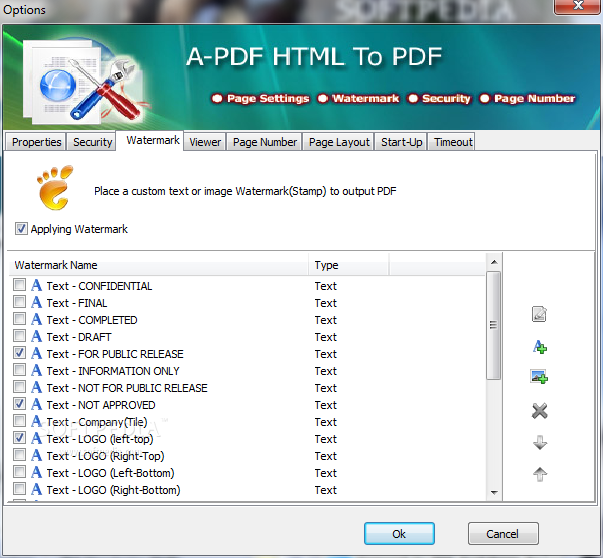Move watermark up with up arrow
The width and height of the screenshot is (603, 558).
(540, 474)
